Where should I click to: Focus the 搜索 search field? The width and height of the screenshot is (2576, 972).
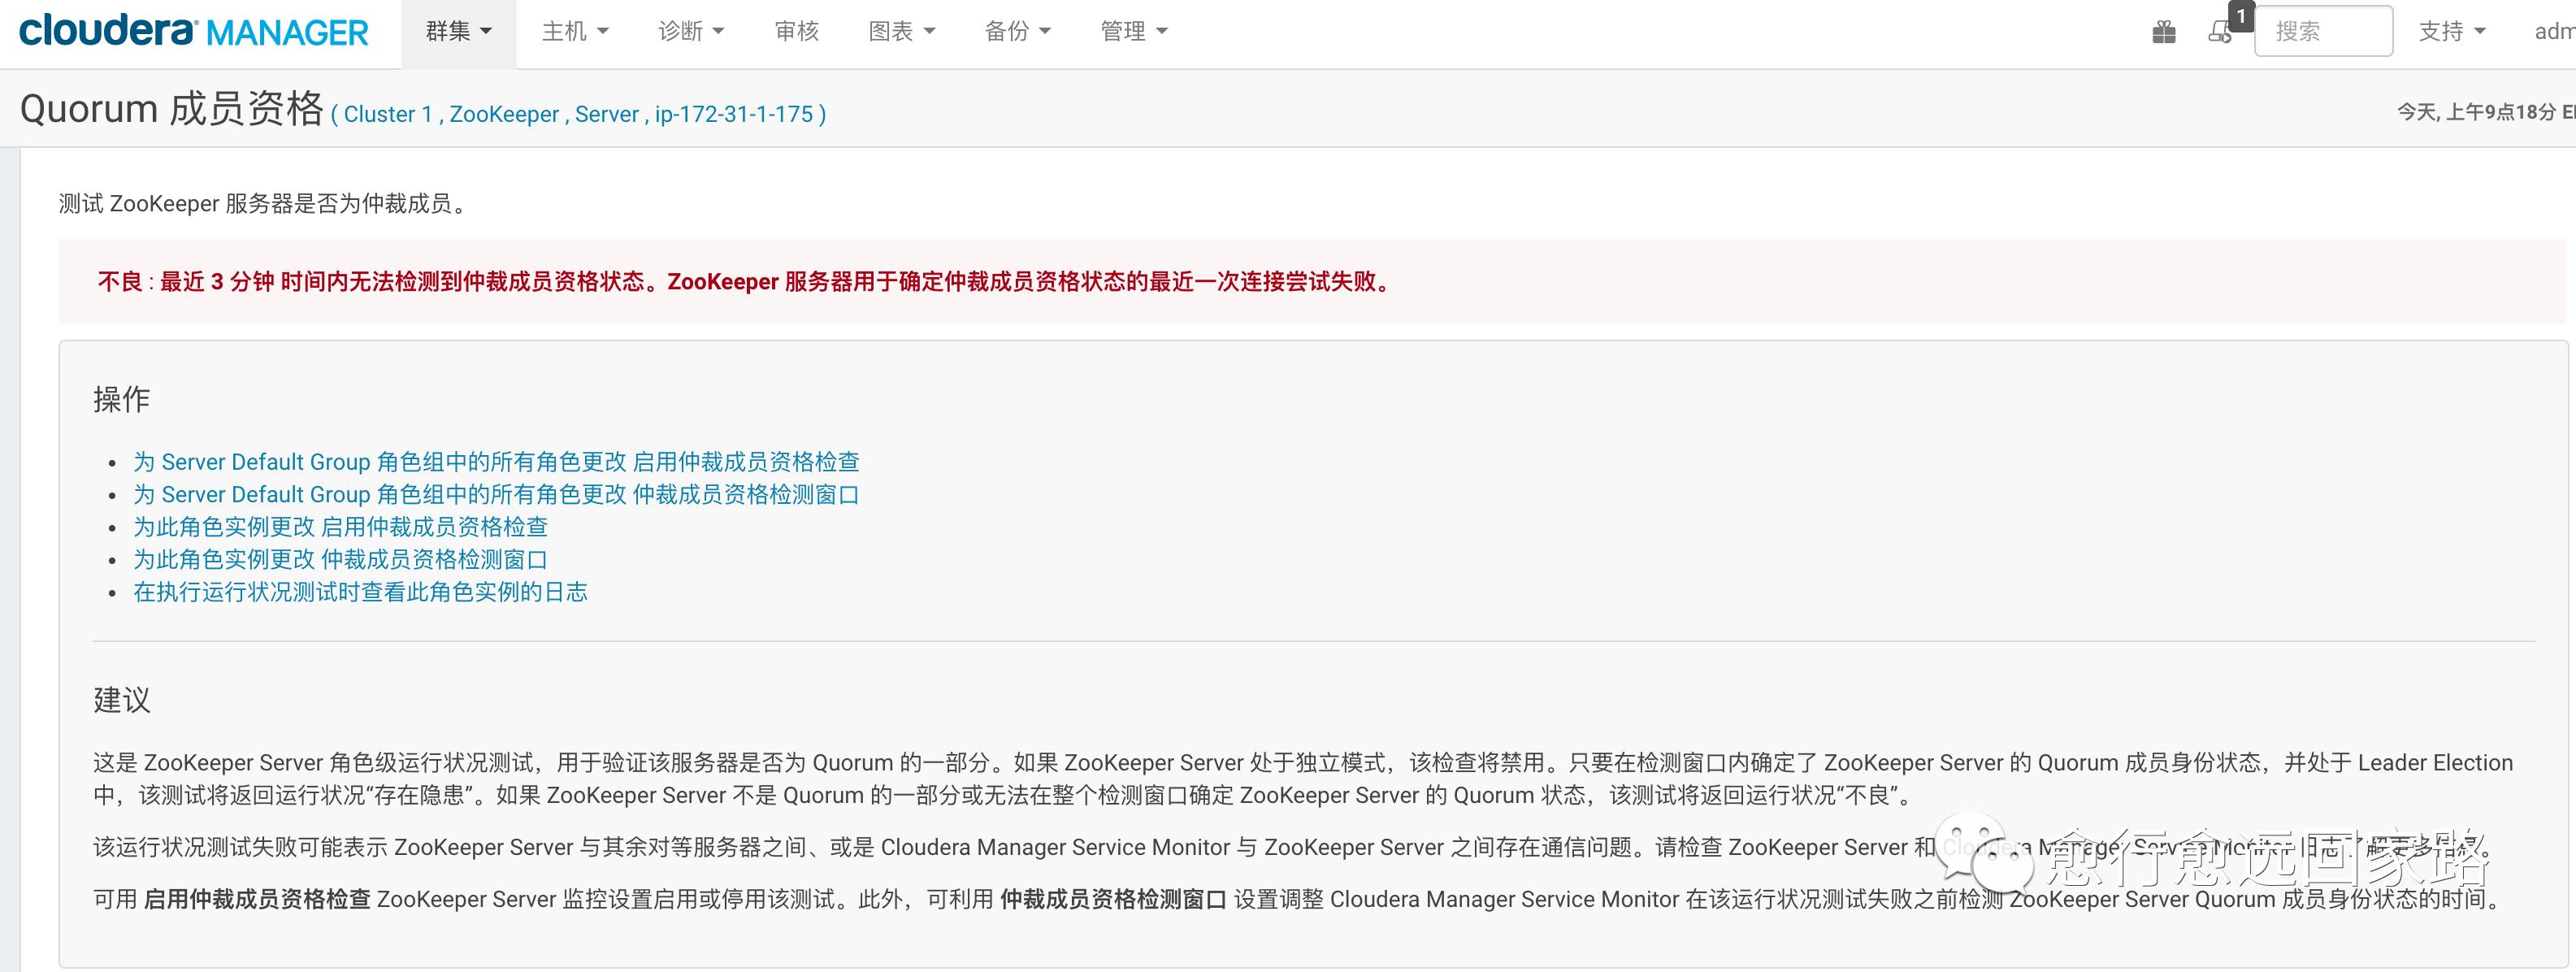coord(2323,31)
